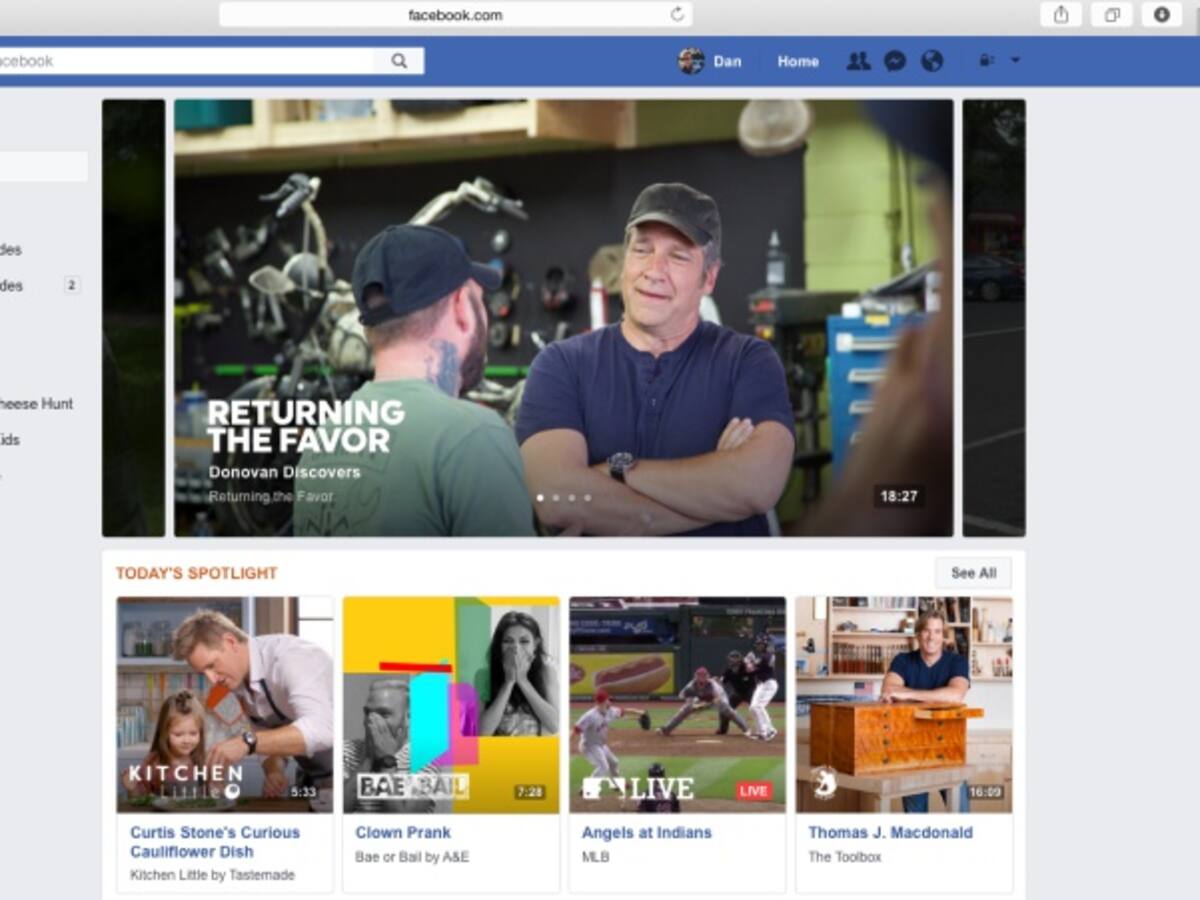
Task: Open Donovan Discovers episode title
Action: coord(284,472)
